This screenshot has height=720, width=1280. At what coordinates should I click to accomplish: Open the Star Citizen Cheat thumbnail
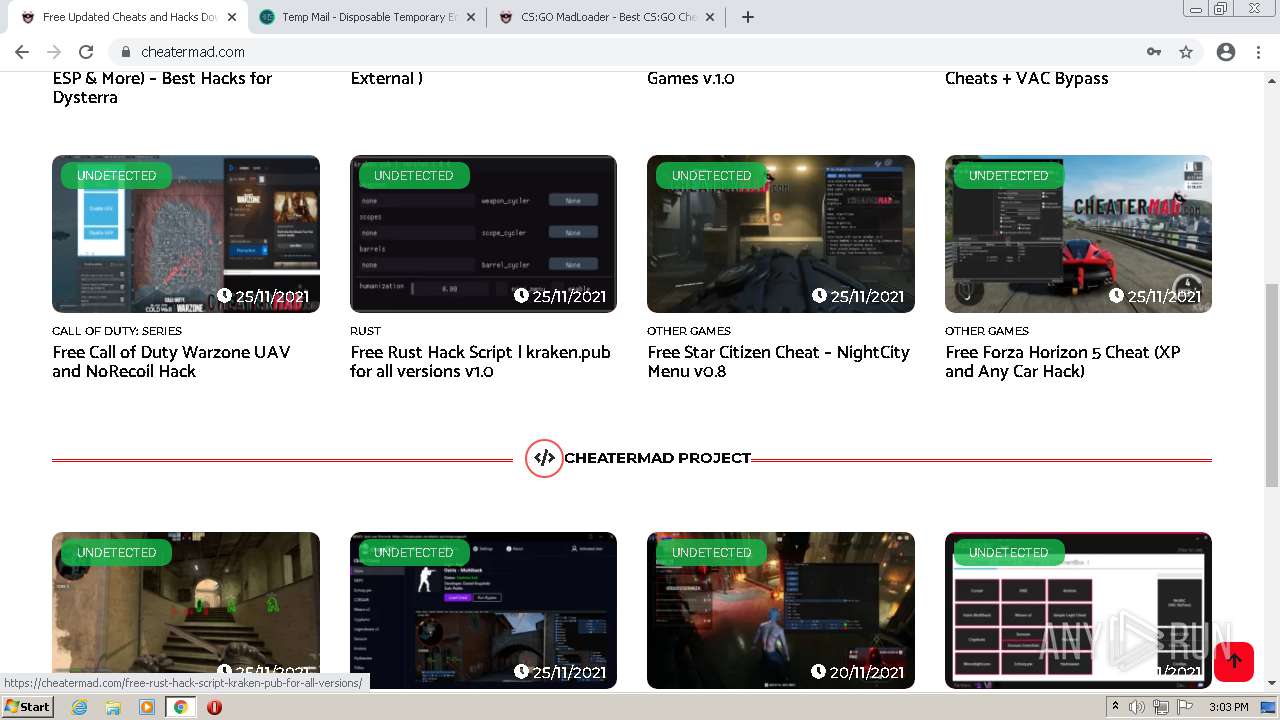pos(781,234)
